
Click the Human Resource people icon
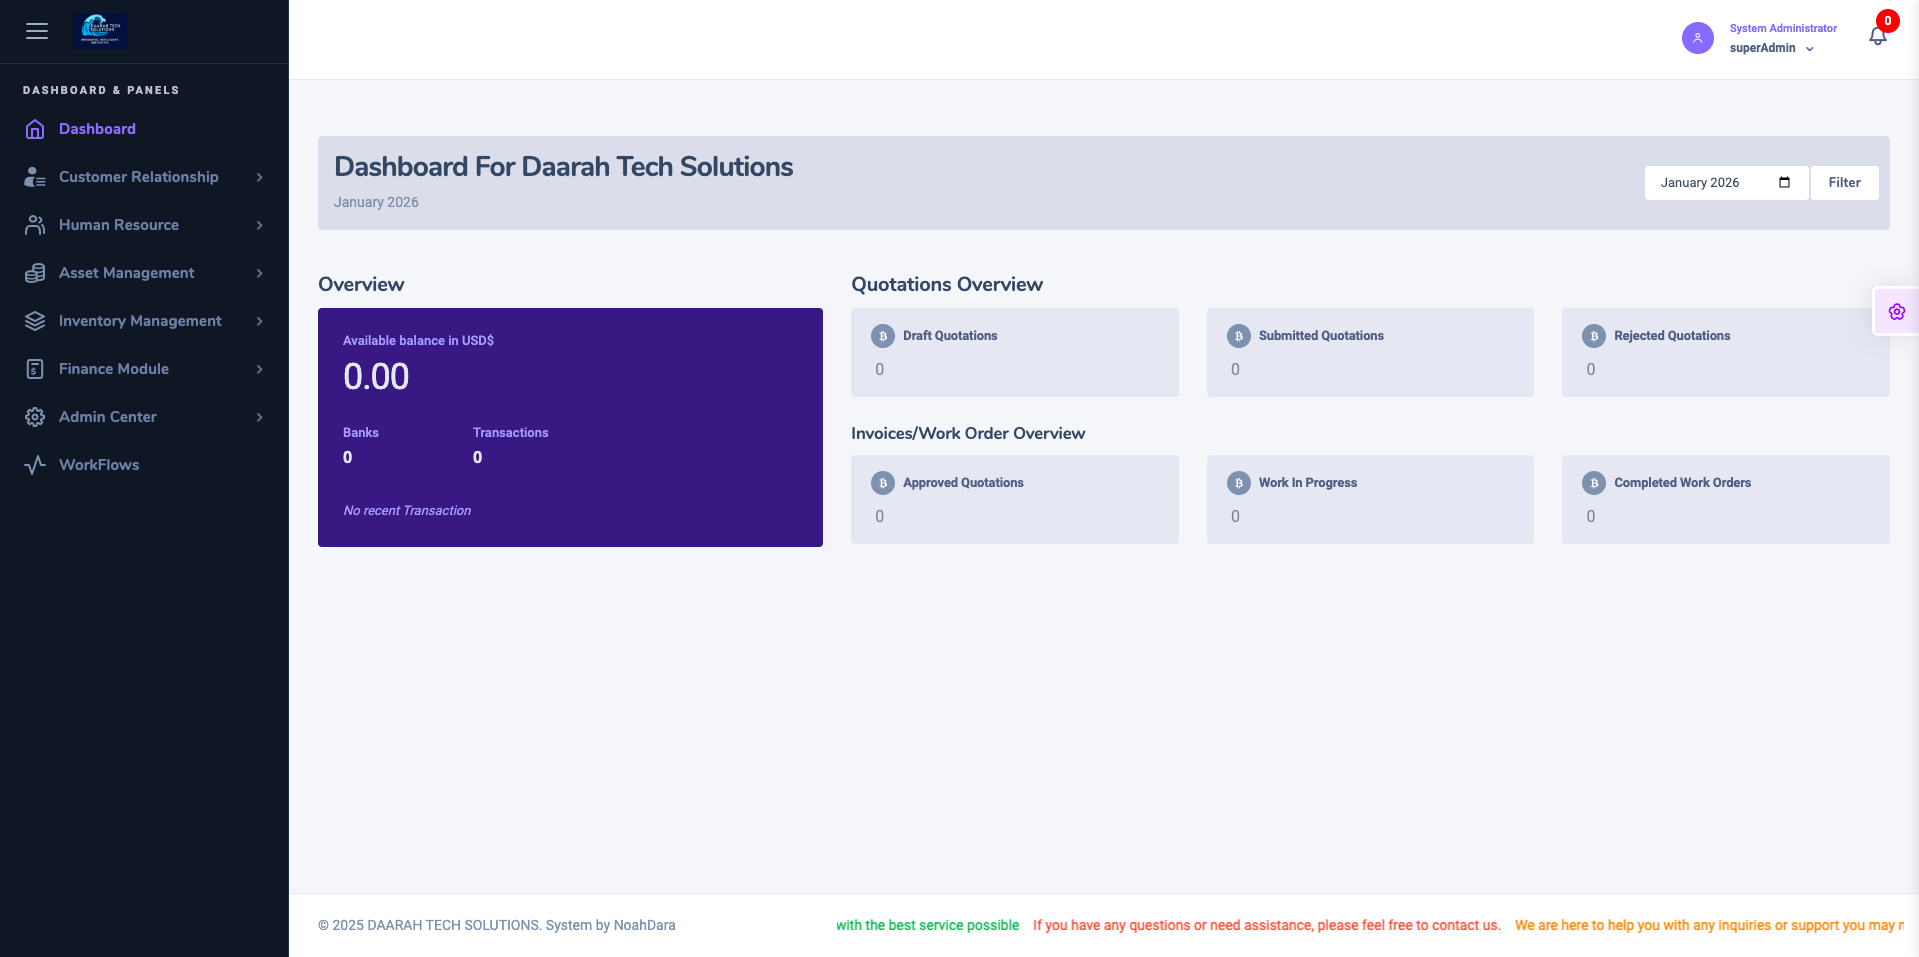[x=36, y=225]
